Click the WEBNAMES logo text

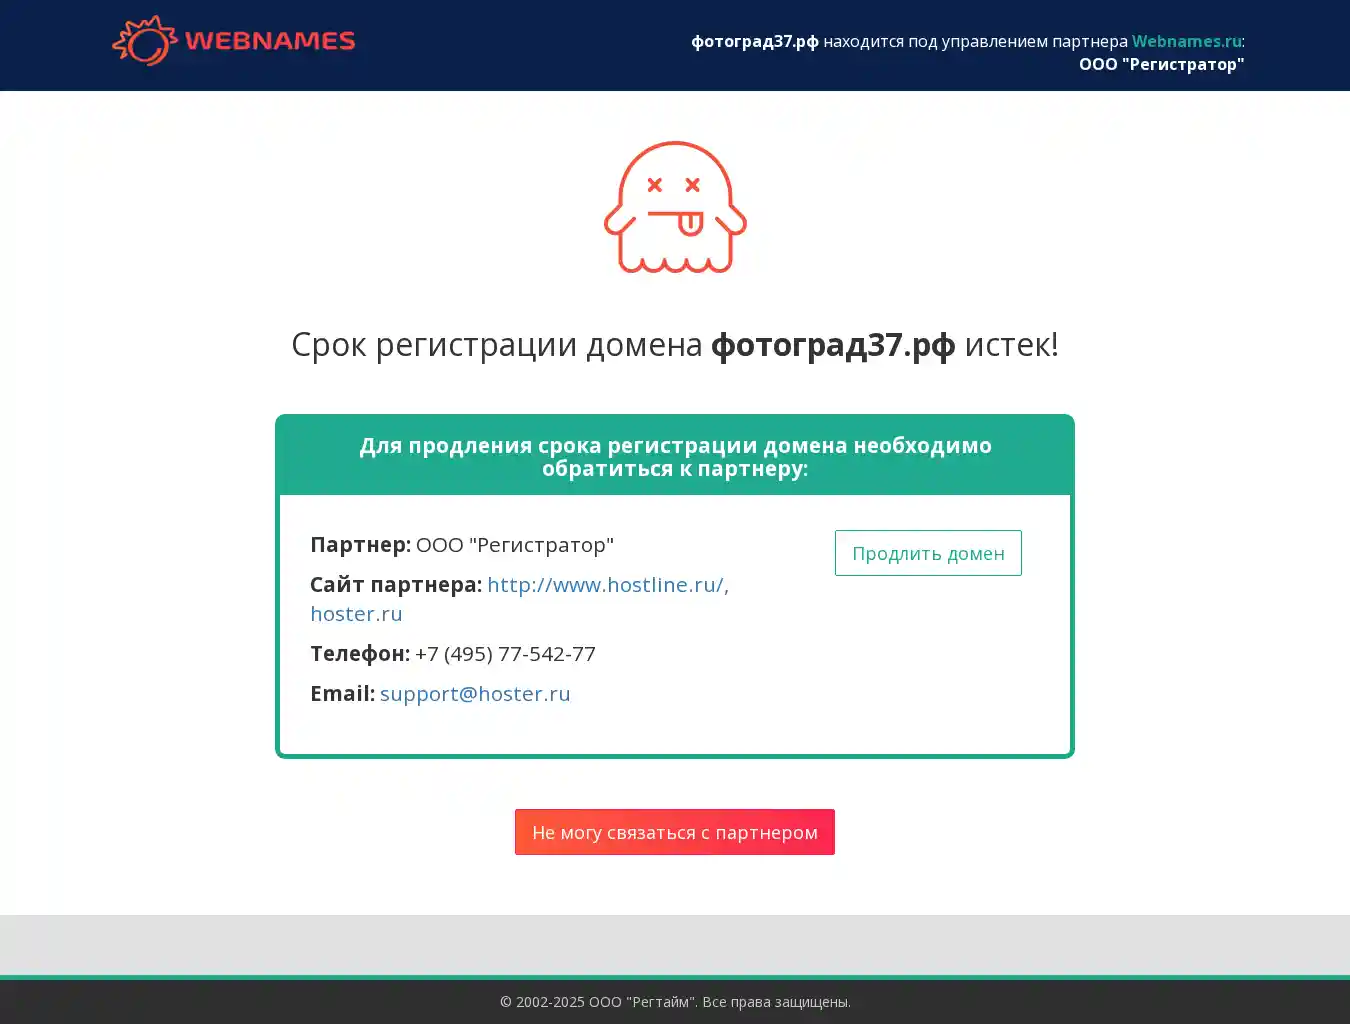tap(270, 41)
